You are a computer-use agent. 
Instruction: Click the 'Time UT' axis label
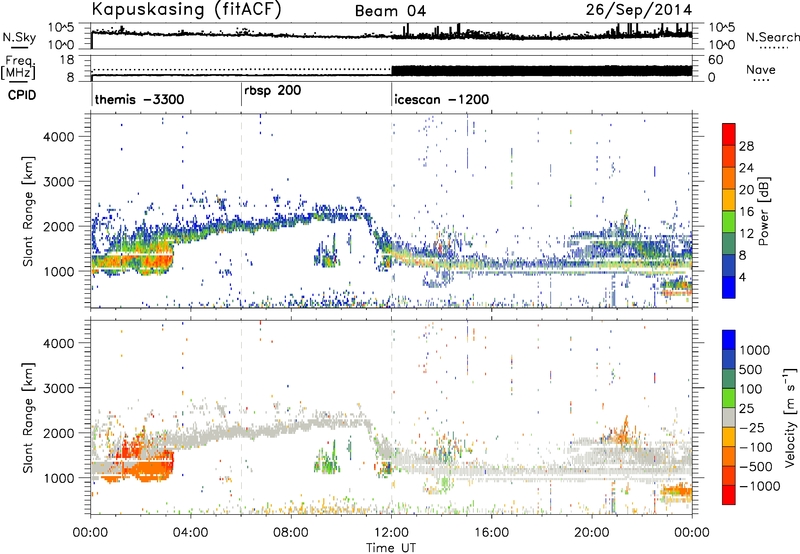coord(391,548)
